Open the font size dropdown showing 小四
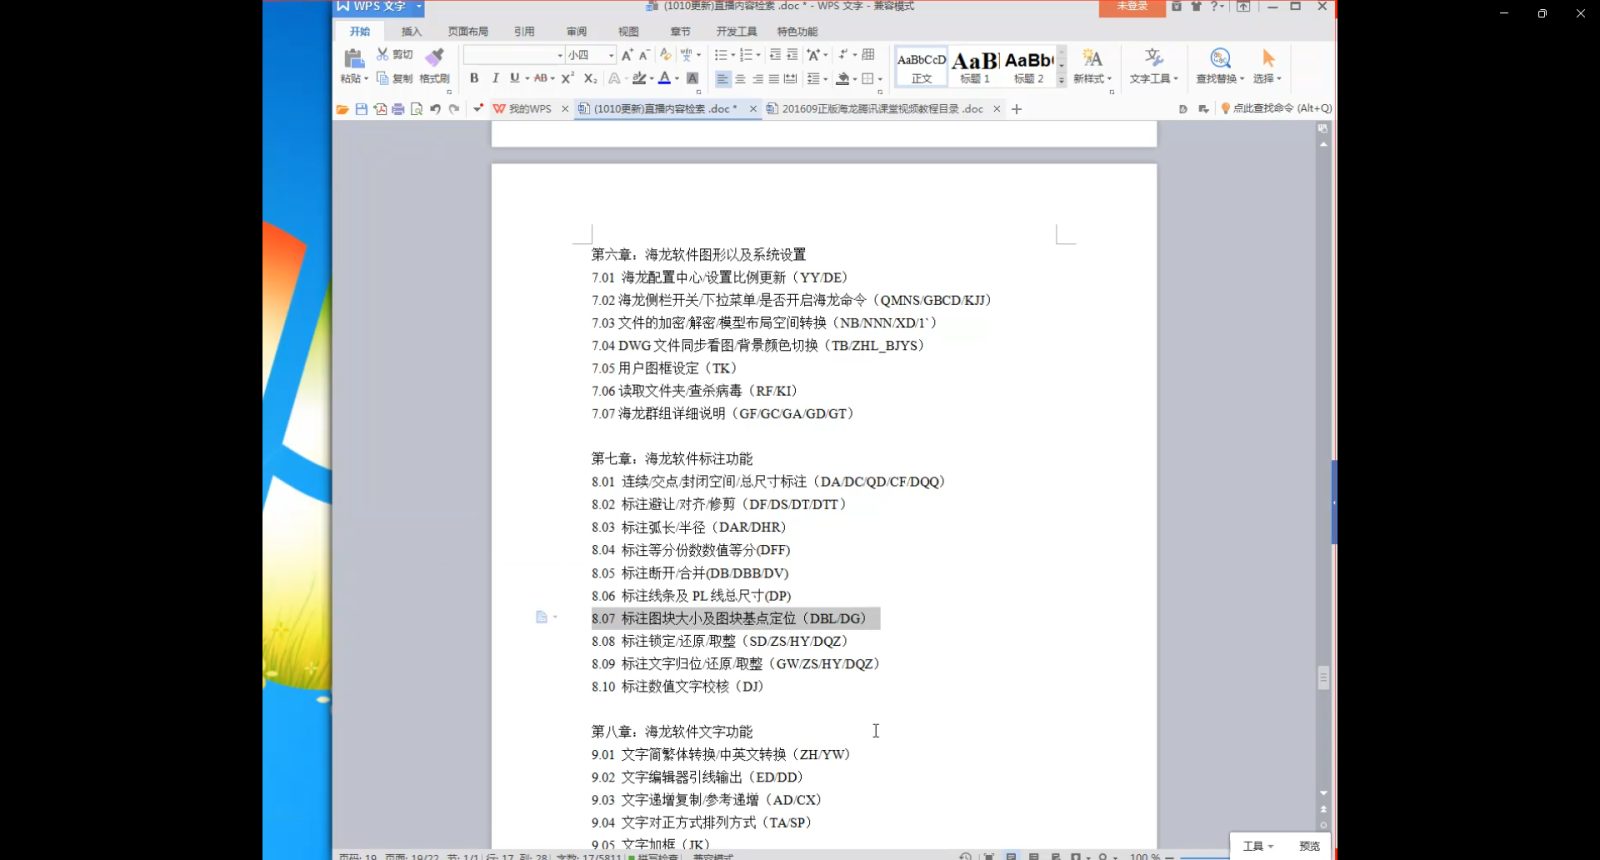 coord(611,55)
